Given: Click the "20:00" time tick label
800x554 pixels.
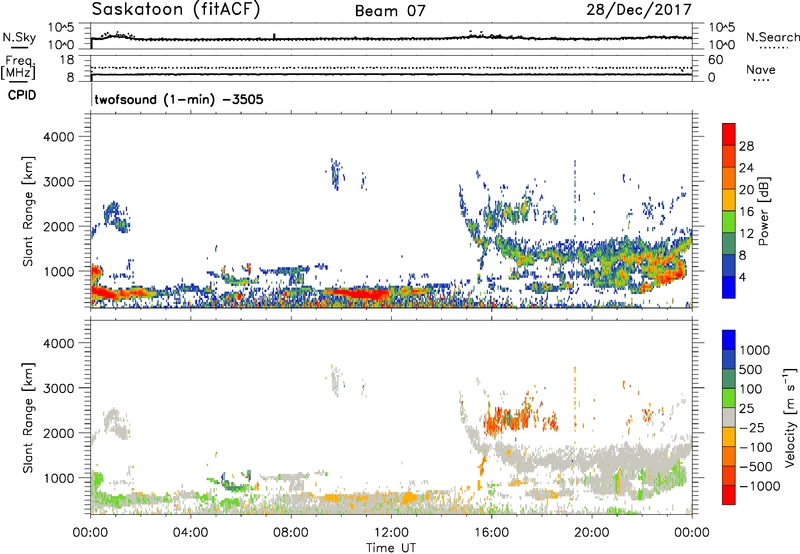Looking at the screenshot, I should pos(592,533).
